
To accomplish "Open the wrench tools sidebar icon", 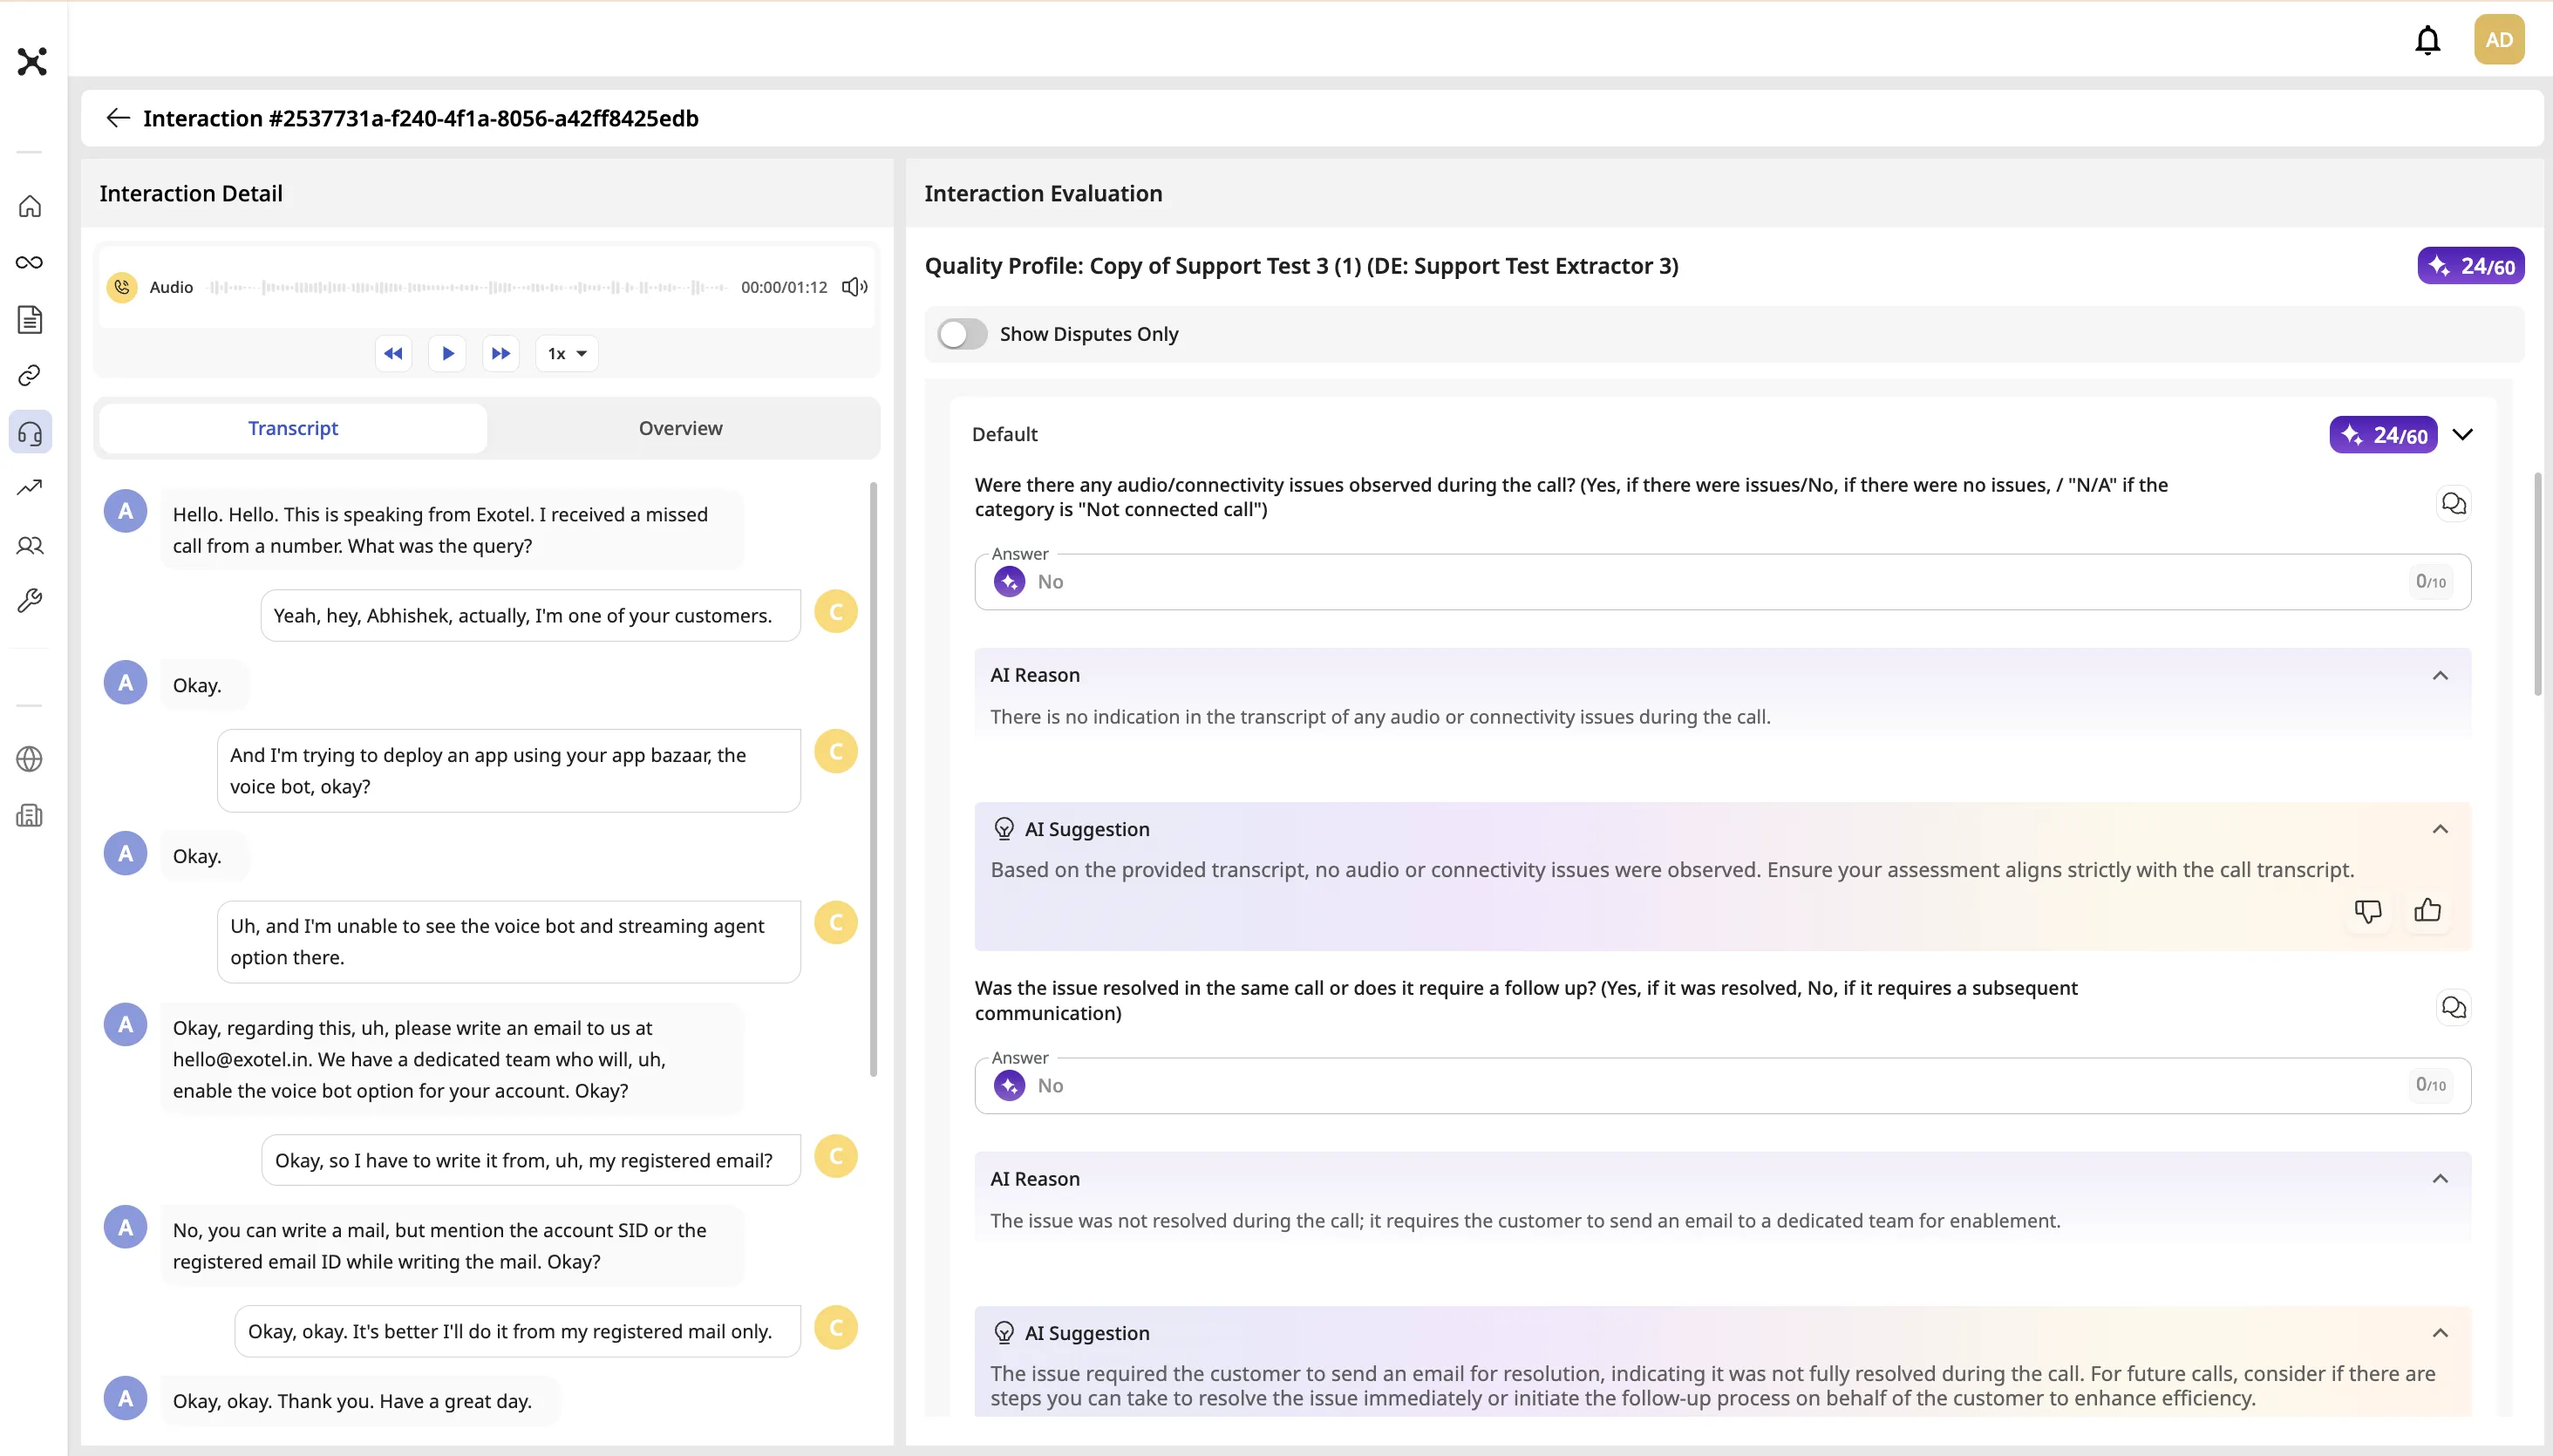I will pyautogui.click(x=30, y=600).
